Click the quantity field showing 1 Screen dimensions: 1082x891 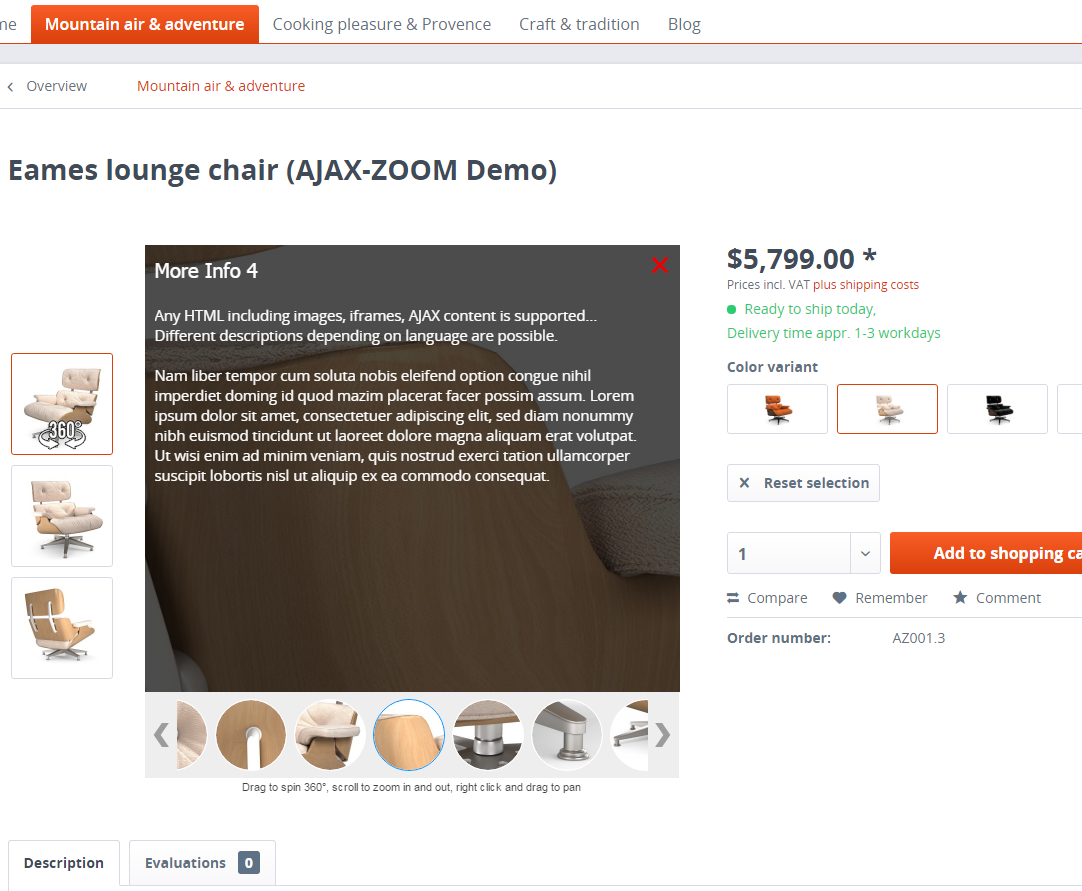(x=789, y=554)
